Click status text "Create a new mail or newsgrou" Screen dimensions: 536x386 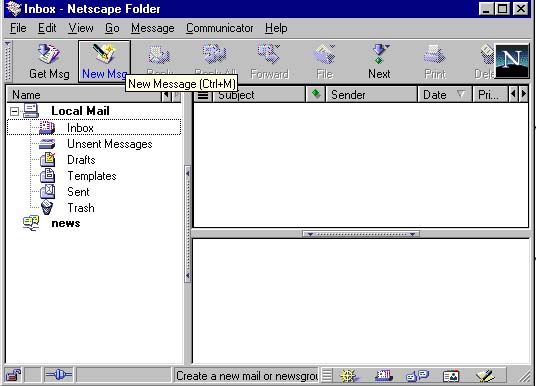click(246, 376)
